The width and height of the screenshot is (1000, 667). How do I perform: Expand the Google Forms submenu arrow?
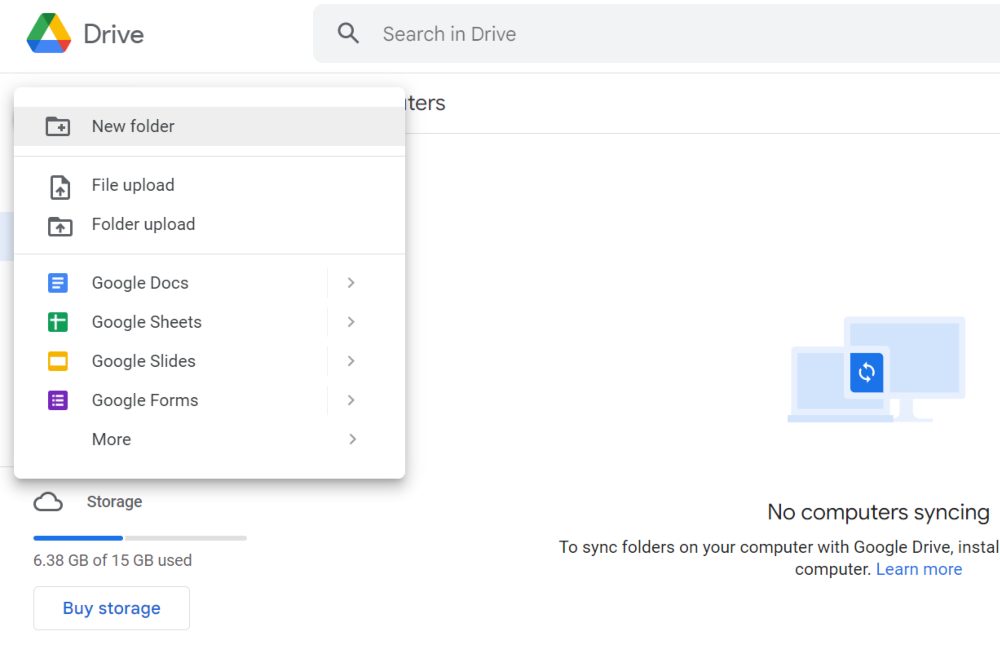pyautogui.click(x=351, y=400)
